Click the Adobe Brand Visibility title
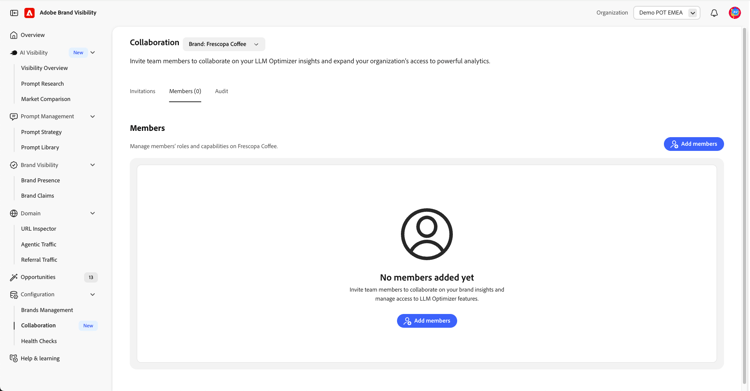 tap(68, 13)
